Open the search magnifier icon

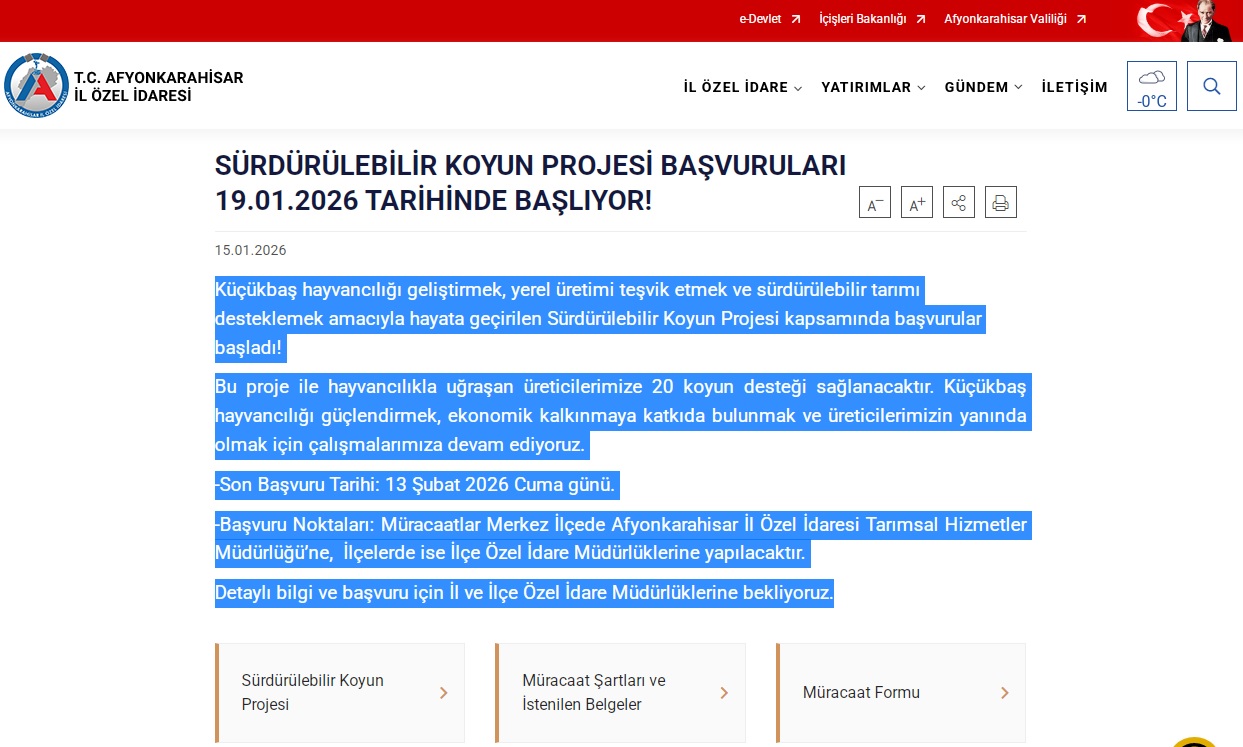1211,86
